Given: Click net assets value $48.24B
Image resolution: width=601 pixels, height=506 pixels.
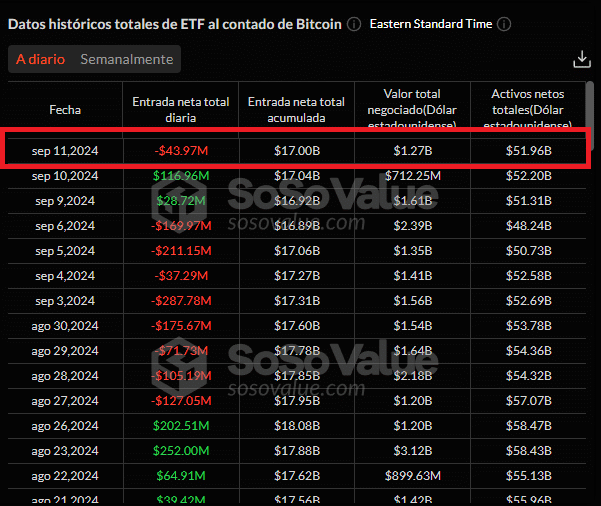Looking at the screenshot, I should tap(529, 226).
